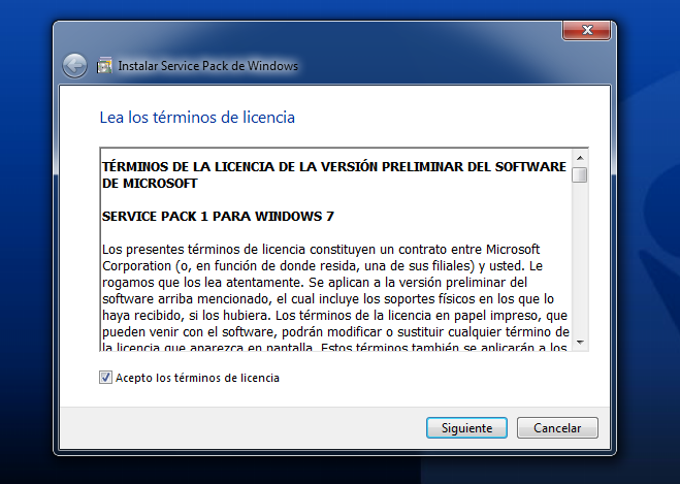Click the license text scrollbar down arrow
Viewport: 680px width, 484px height.
[x=580, y=342]
